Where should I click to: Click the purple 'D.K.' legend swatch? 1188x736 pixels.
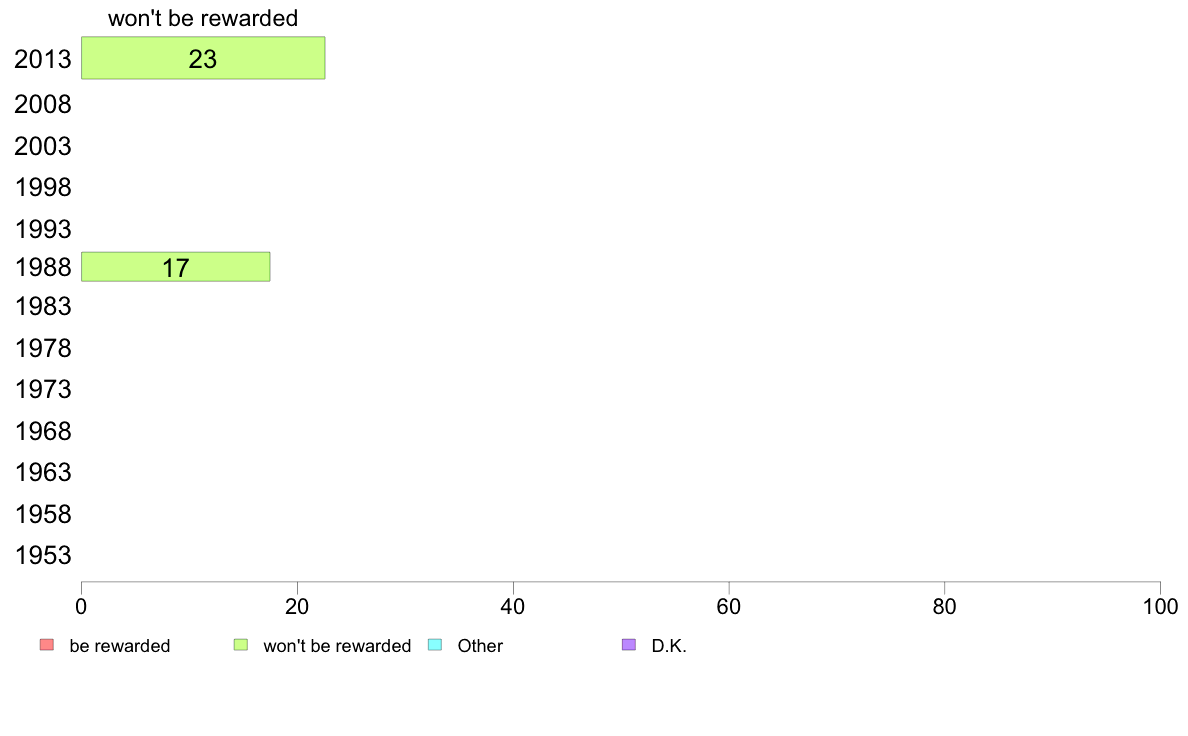tap(628, 645)
